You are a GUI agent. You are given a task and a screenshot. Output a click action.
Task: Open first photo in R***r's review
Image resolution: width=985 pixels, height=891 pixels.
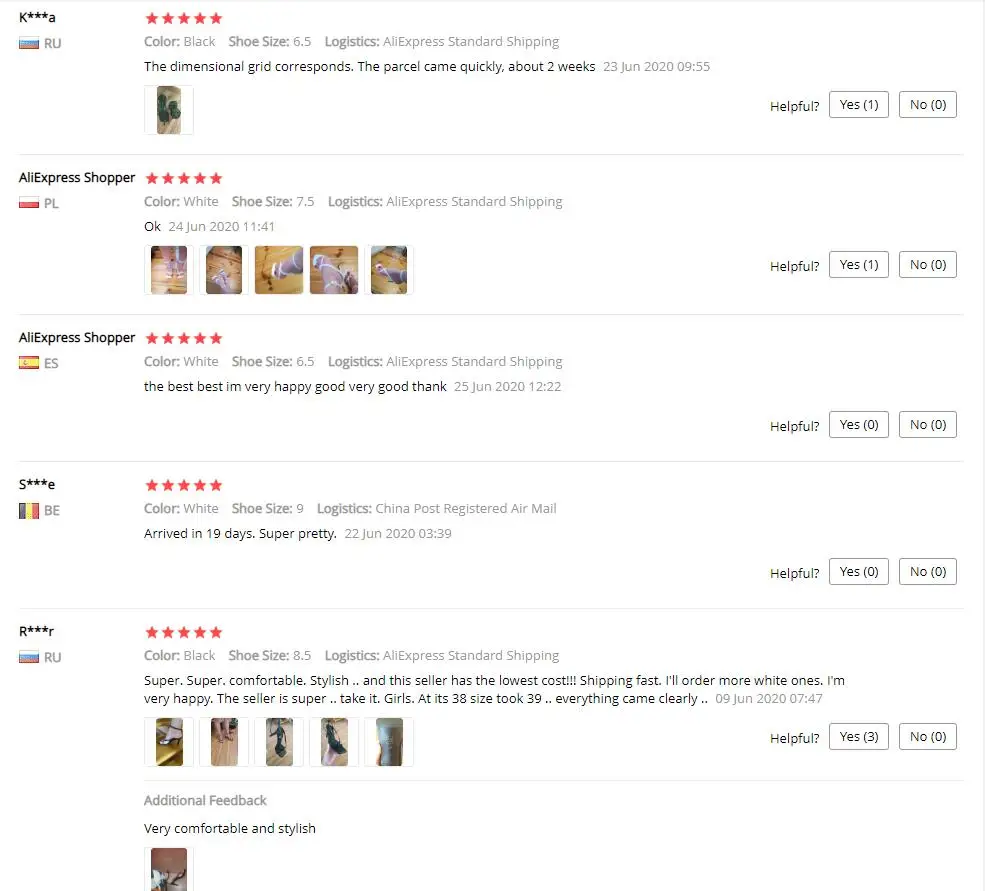click(x=168, y=741)
